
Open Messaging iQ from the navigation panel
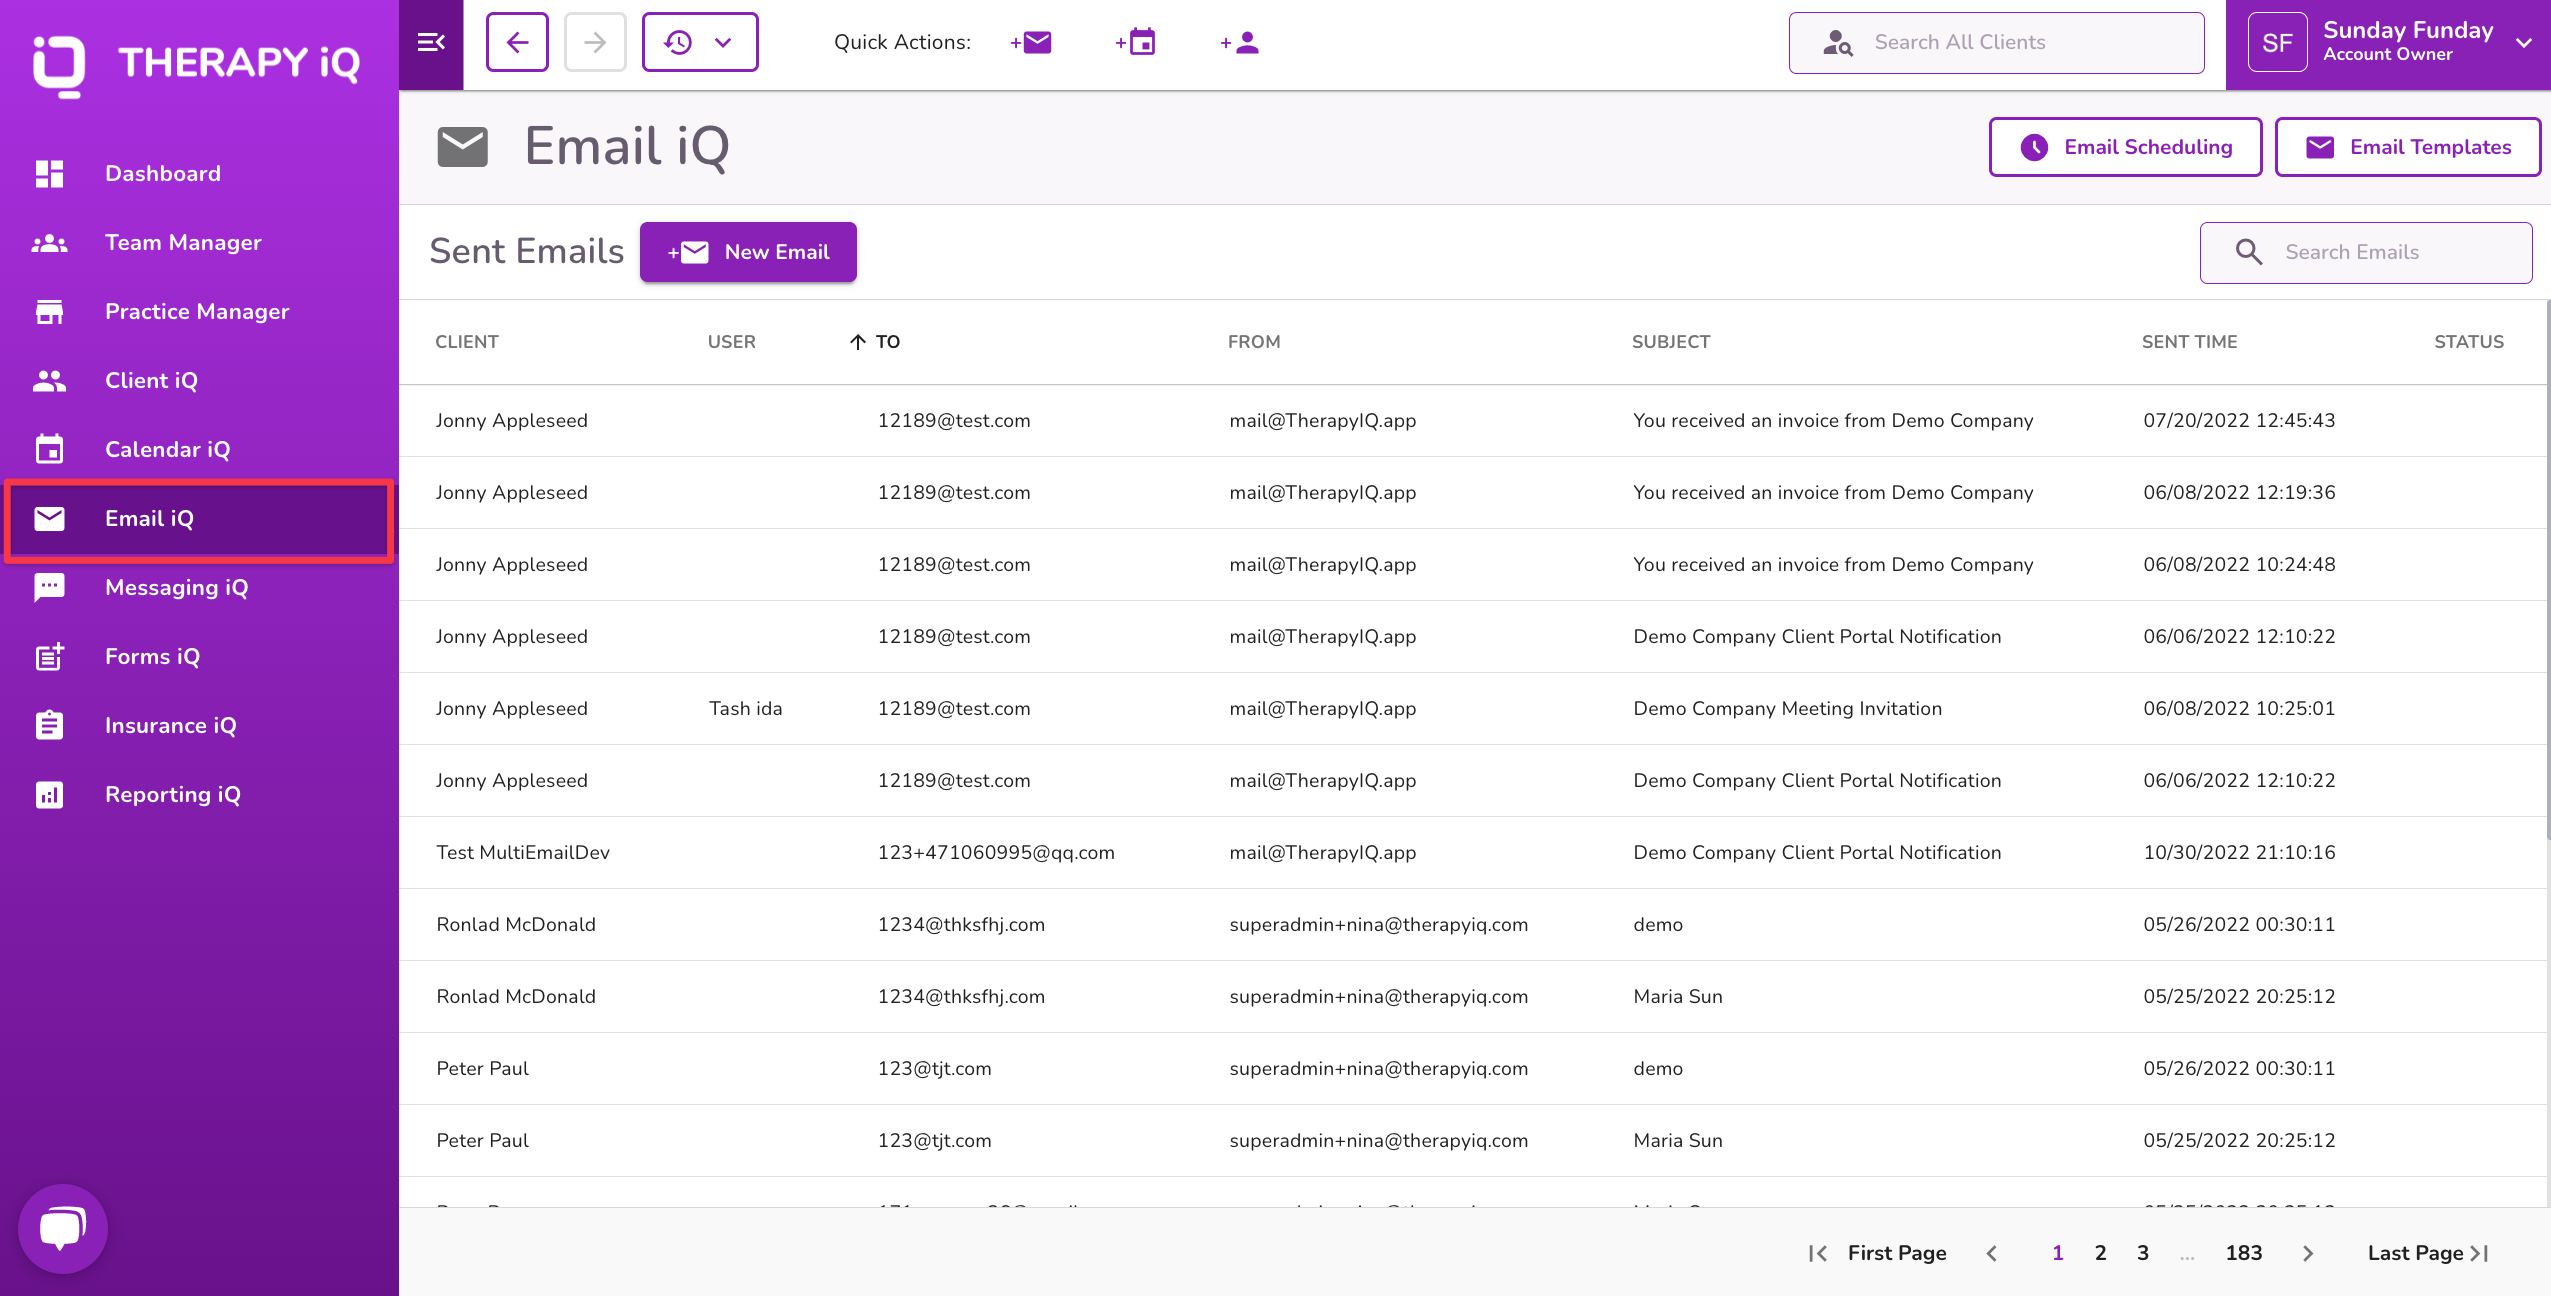[176, 587]
